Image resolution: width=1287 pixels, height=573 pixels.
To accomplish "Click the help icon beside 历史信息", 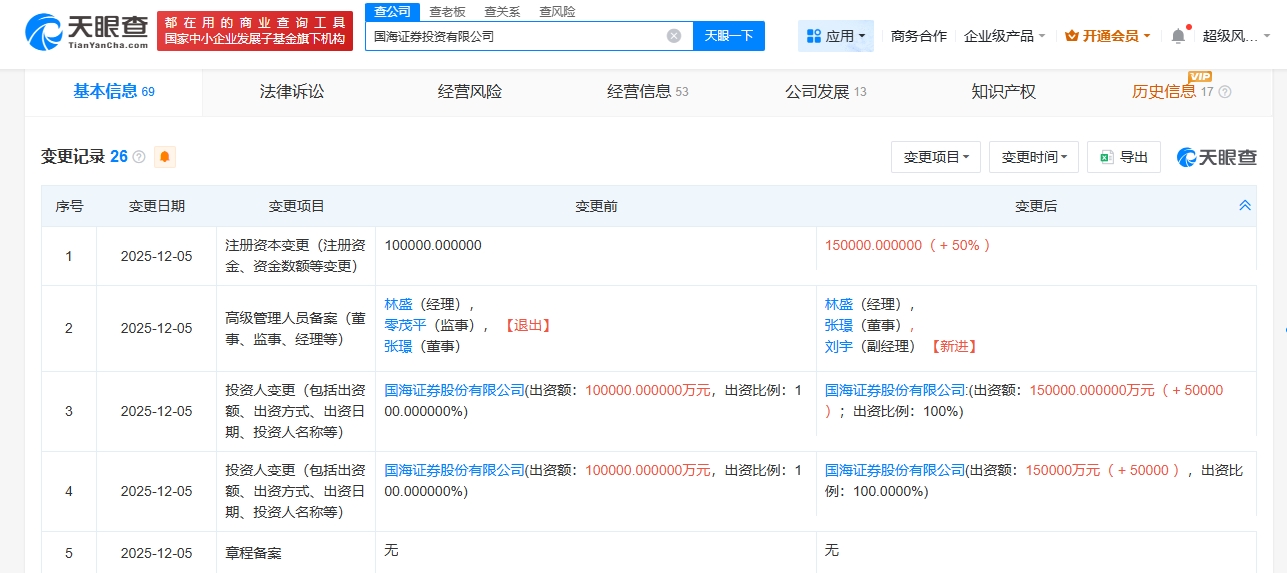I will (1225, 92).
